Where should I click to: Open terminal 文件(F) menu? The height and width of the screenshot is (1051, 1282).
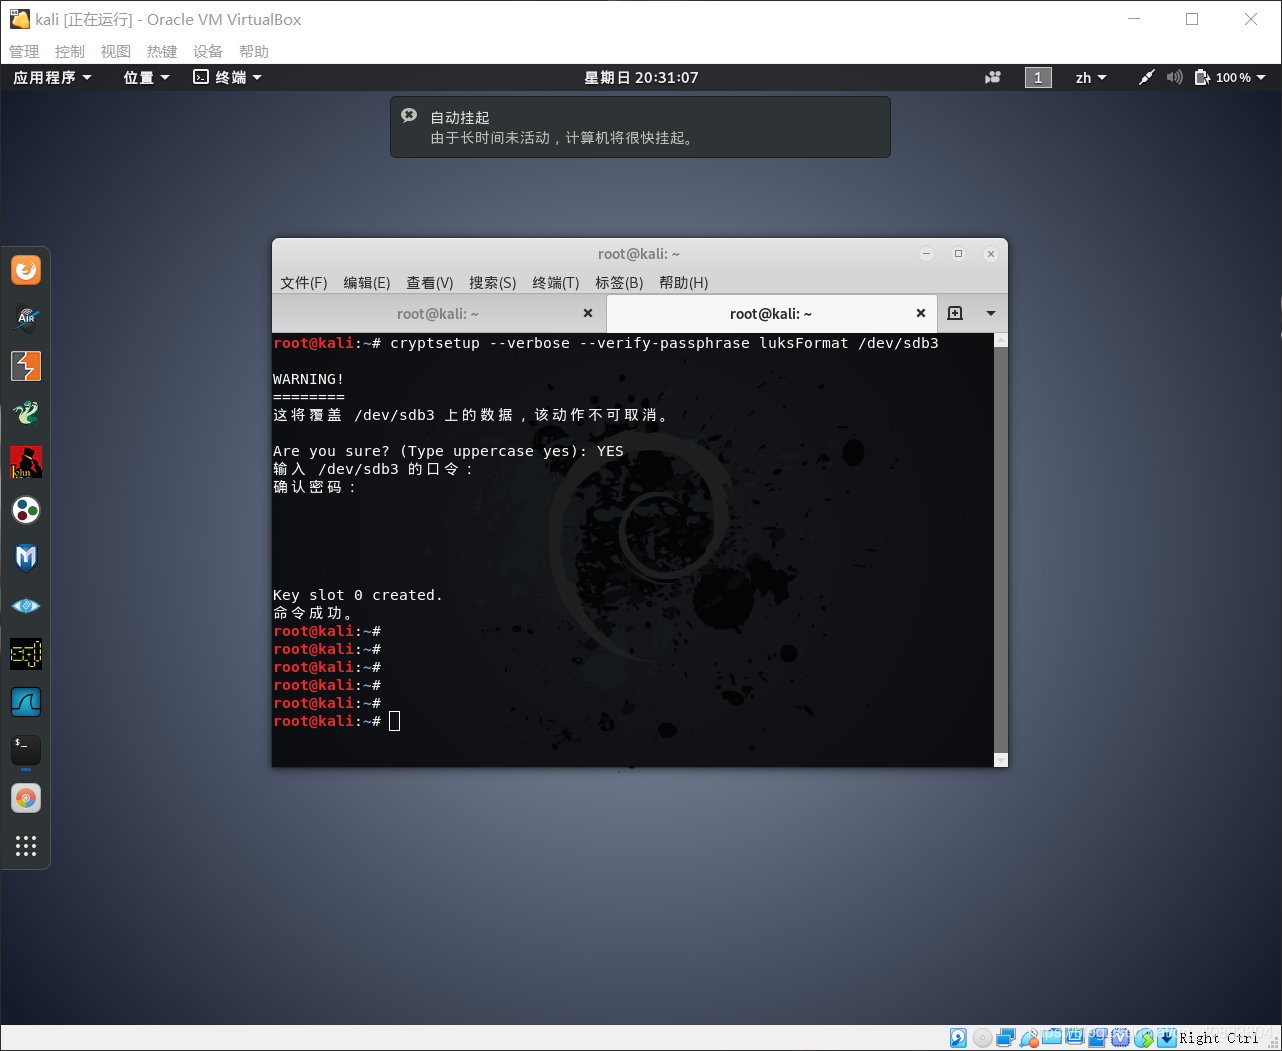[x=304, y=283]
